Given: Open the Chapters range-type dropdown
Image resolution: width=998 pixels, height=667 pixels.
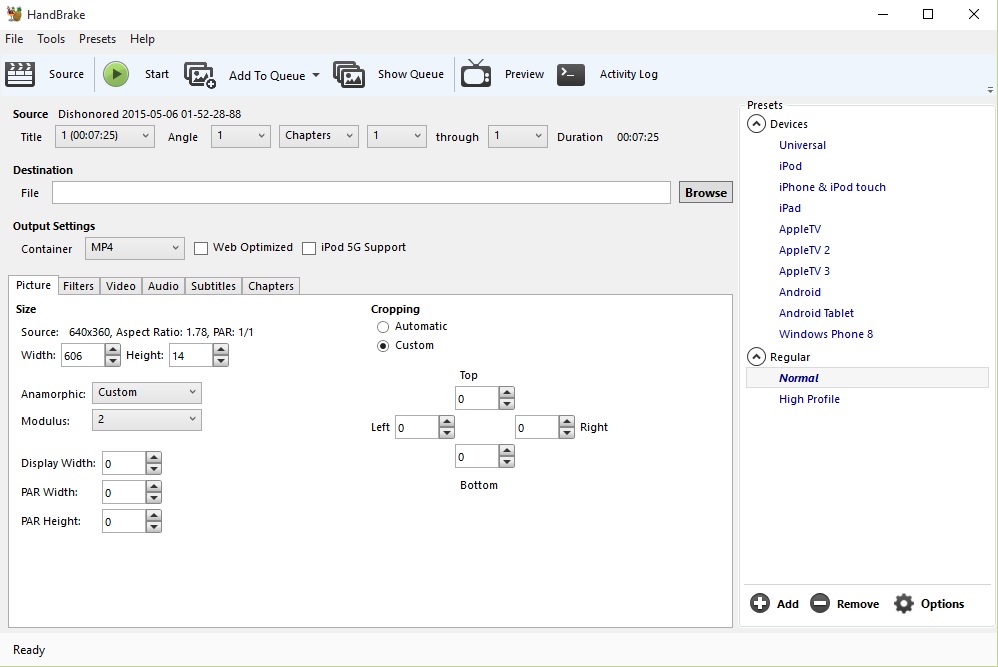Looking at the screenshot, I should click(x=318, y=136).
